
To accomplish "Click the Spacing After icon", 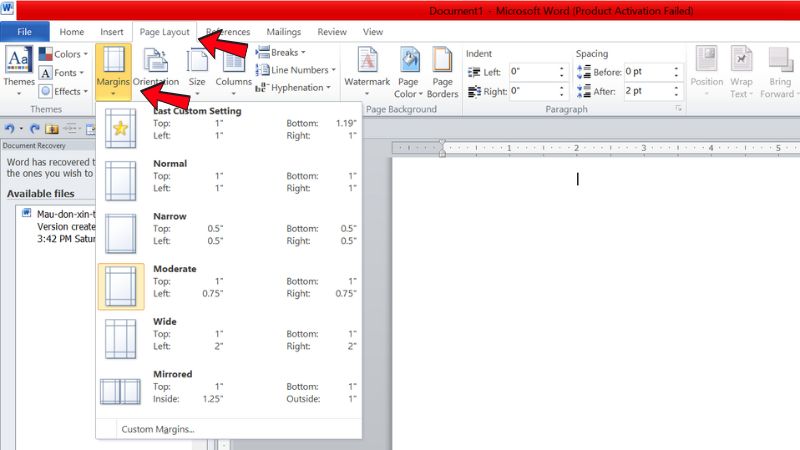I will click(584, 91).
